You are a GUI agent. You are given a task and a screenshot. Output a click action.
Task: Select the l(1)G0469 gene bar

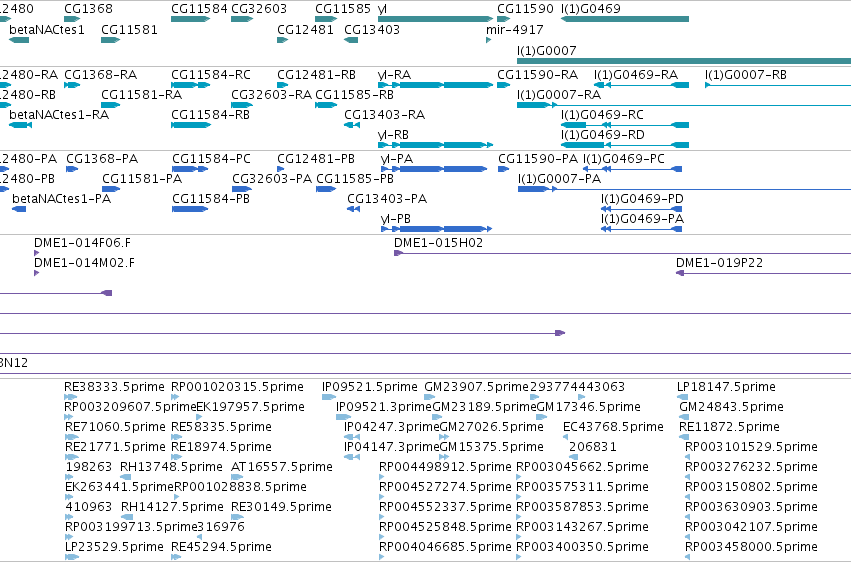point(625,19)
